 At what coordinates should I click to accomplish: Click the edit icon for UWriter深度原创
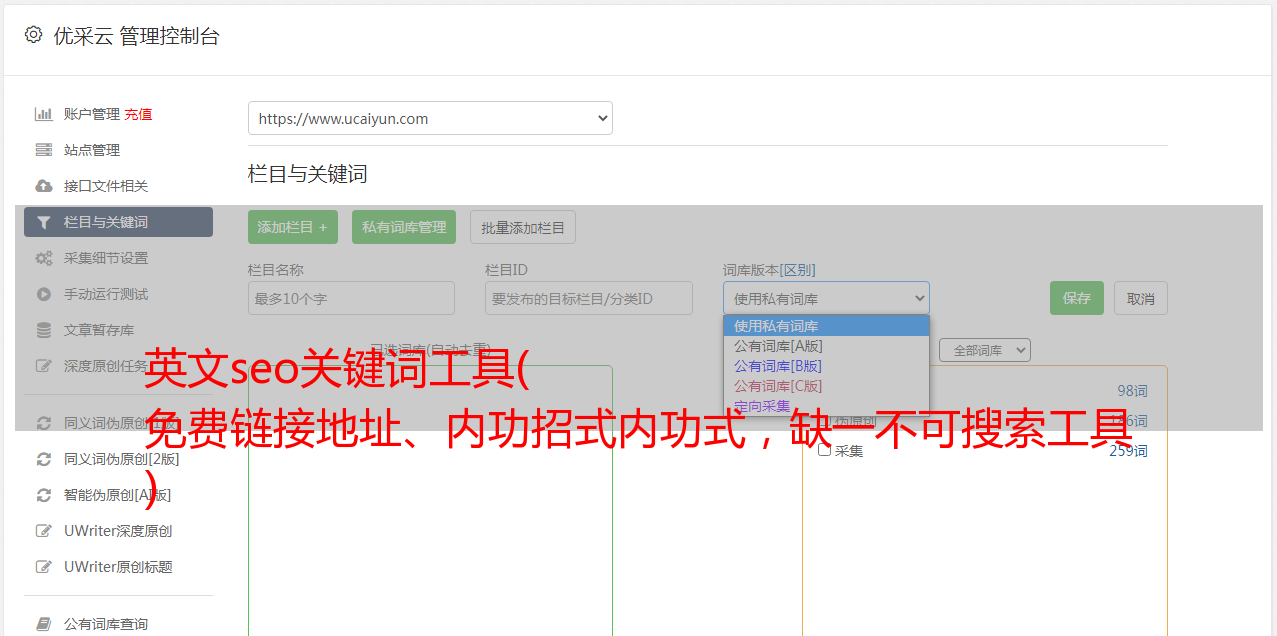pos(43,531)
